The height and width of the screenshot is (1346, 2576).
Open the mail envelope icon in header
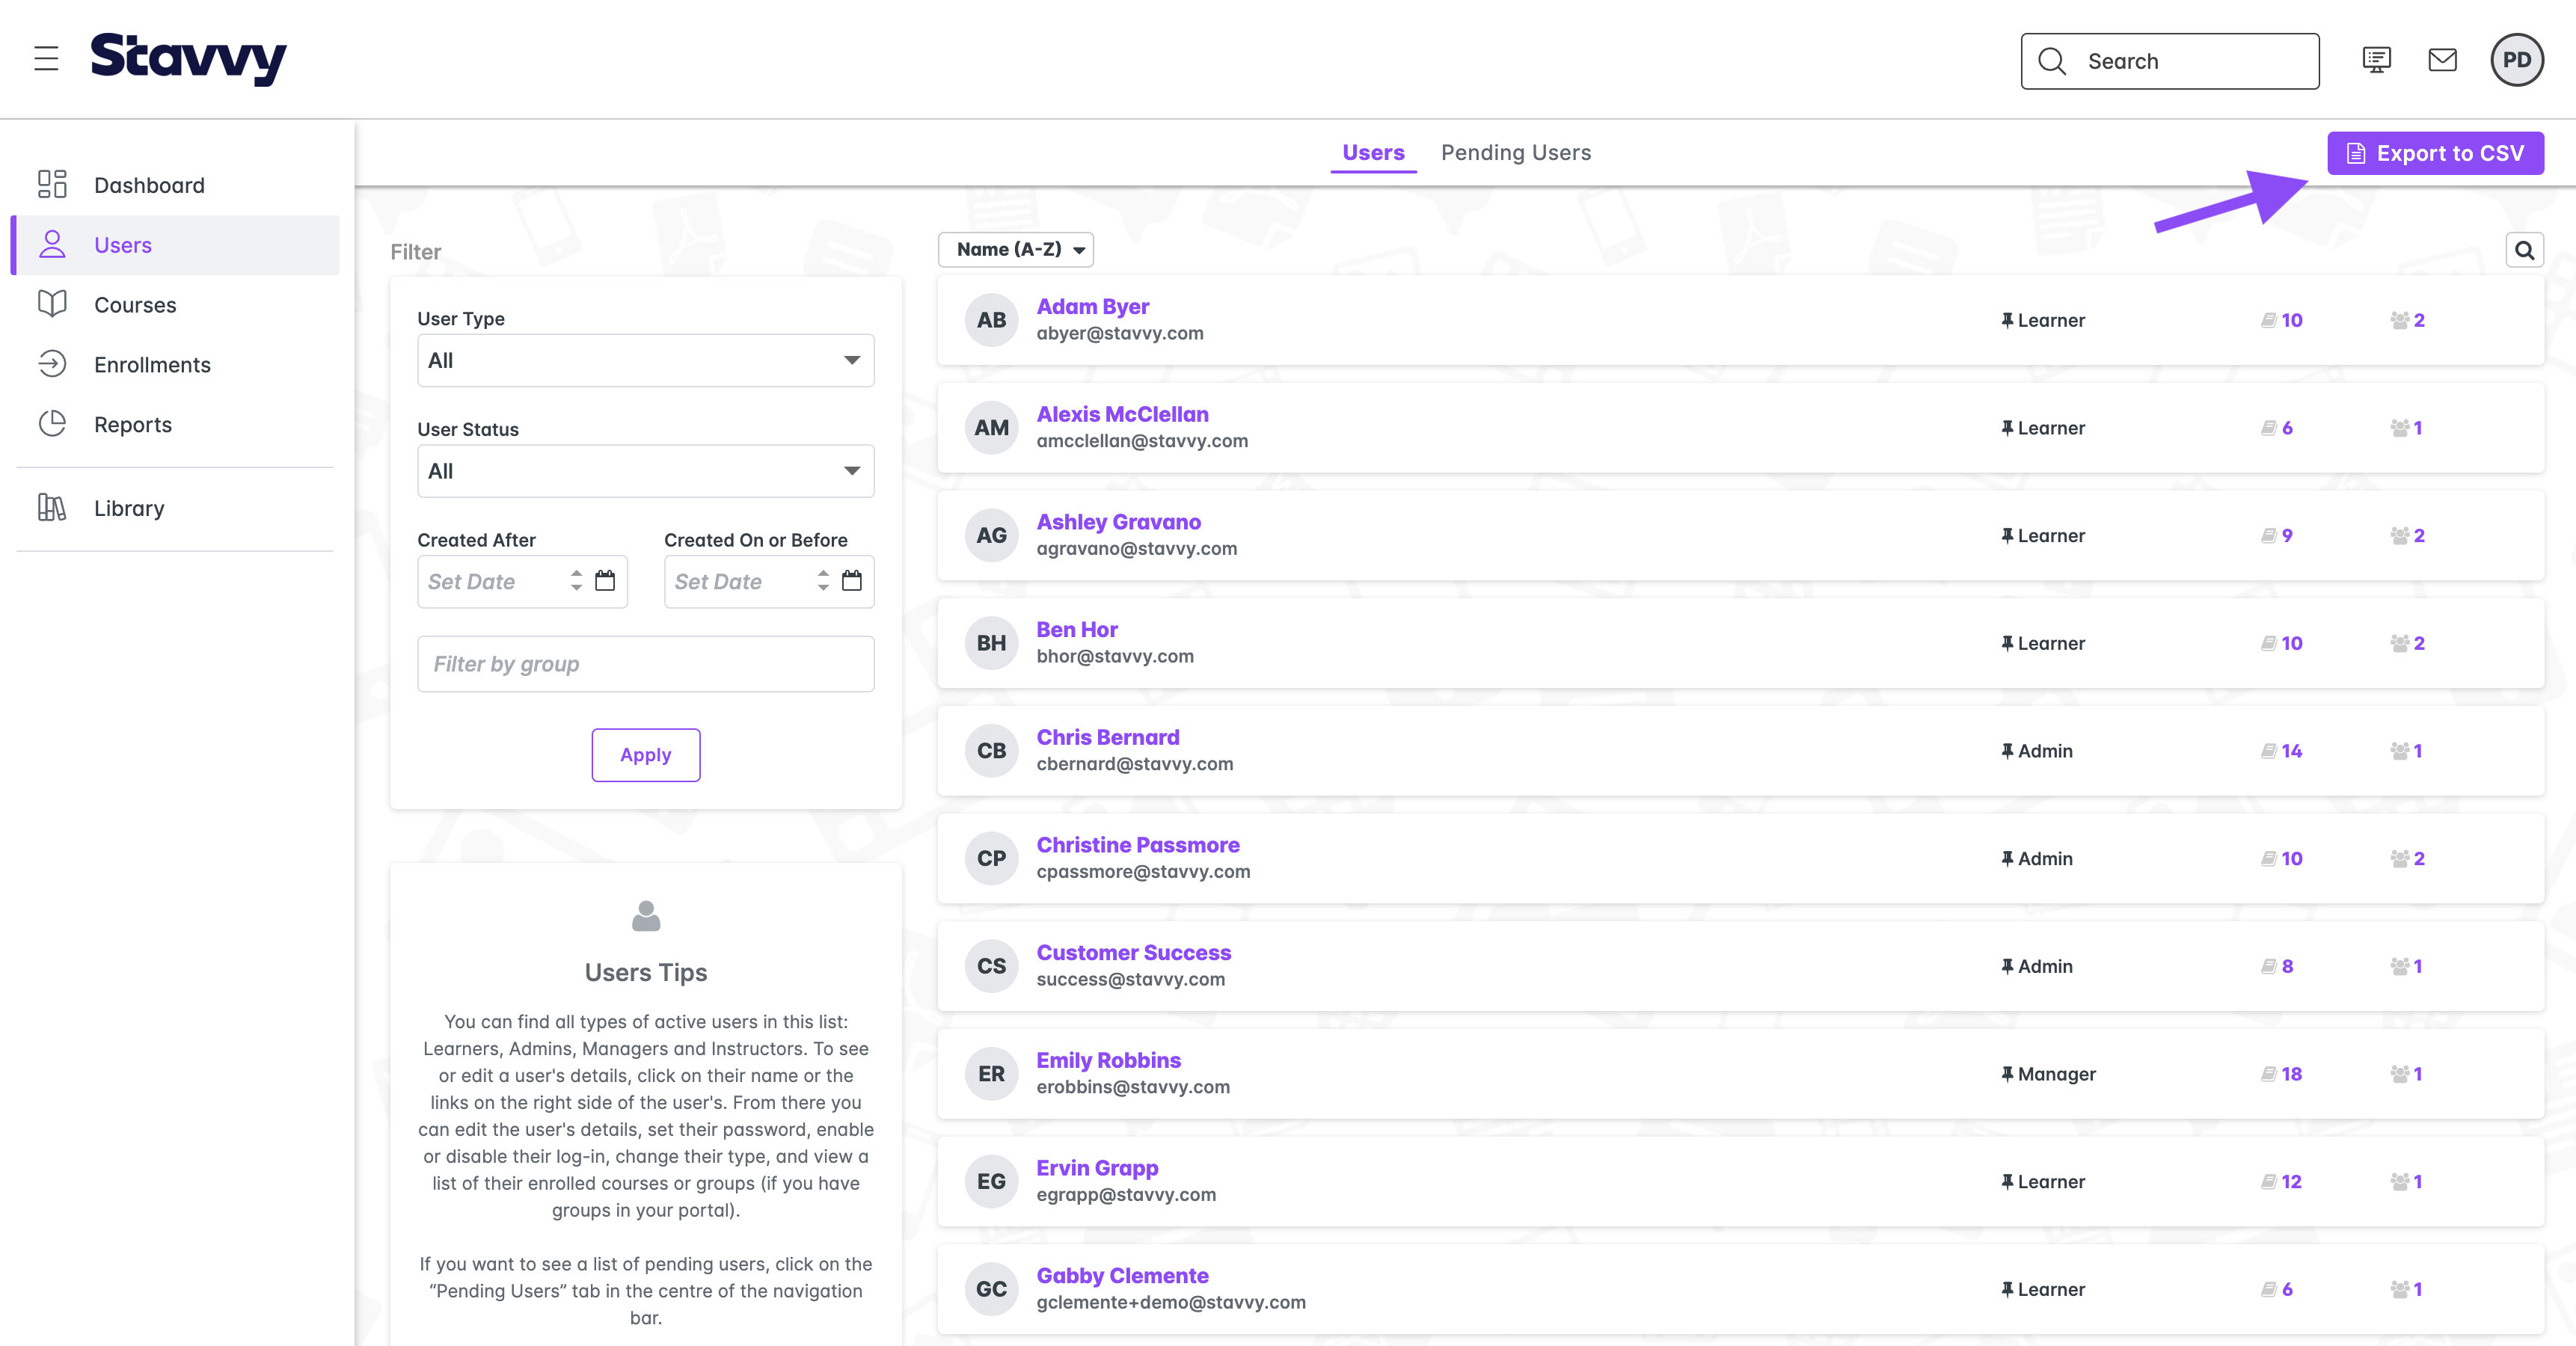[x=2442, y=60]
